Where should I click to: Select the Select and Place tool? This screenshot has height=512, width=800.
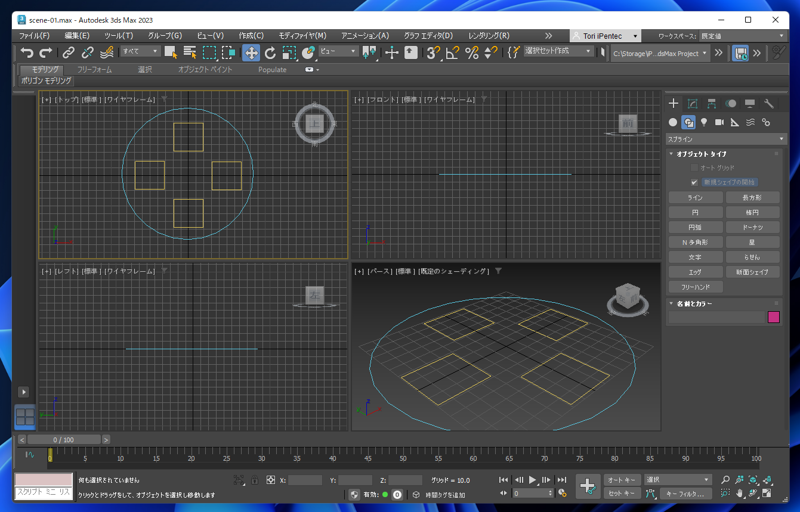pos(308,53)
